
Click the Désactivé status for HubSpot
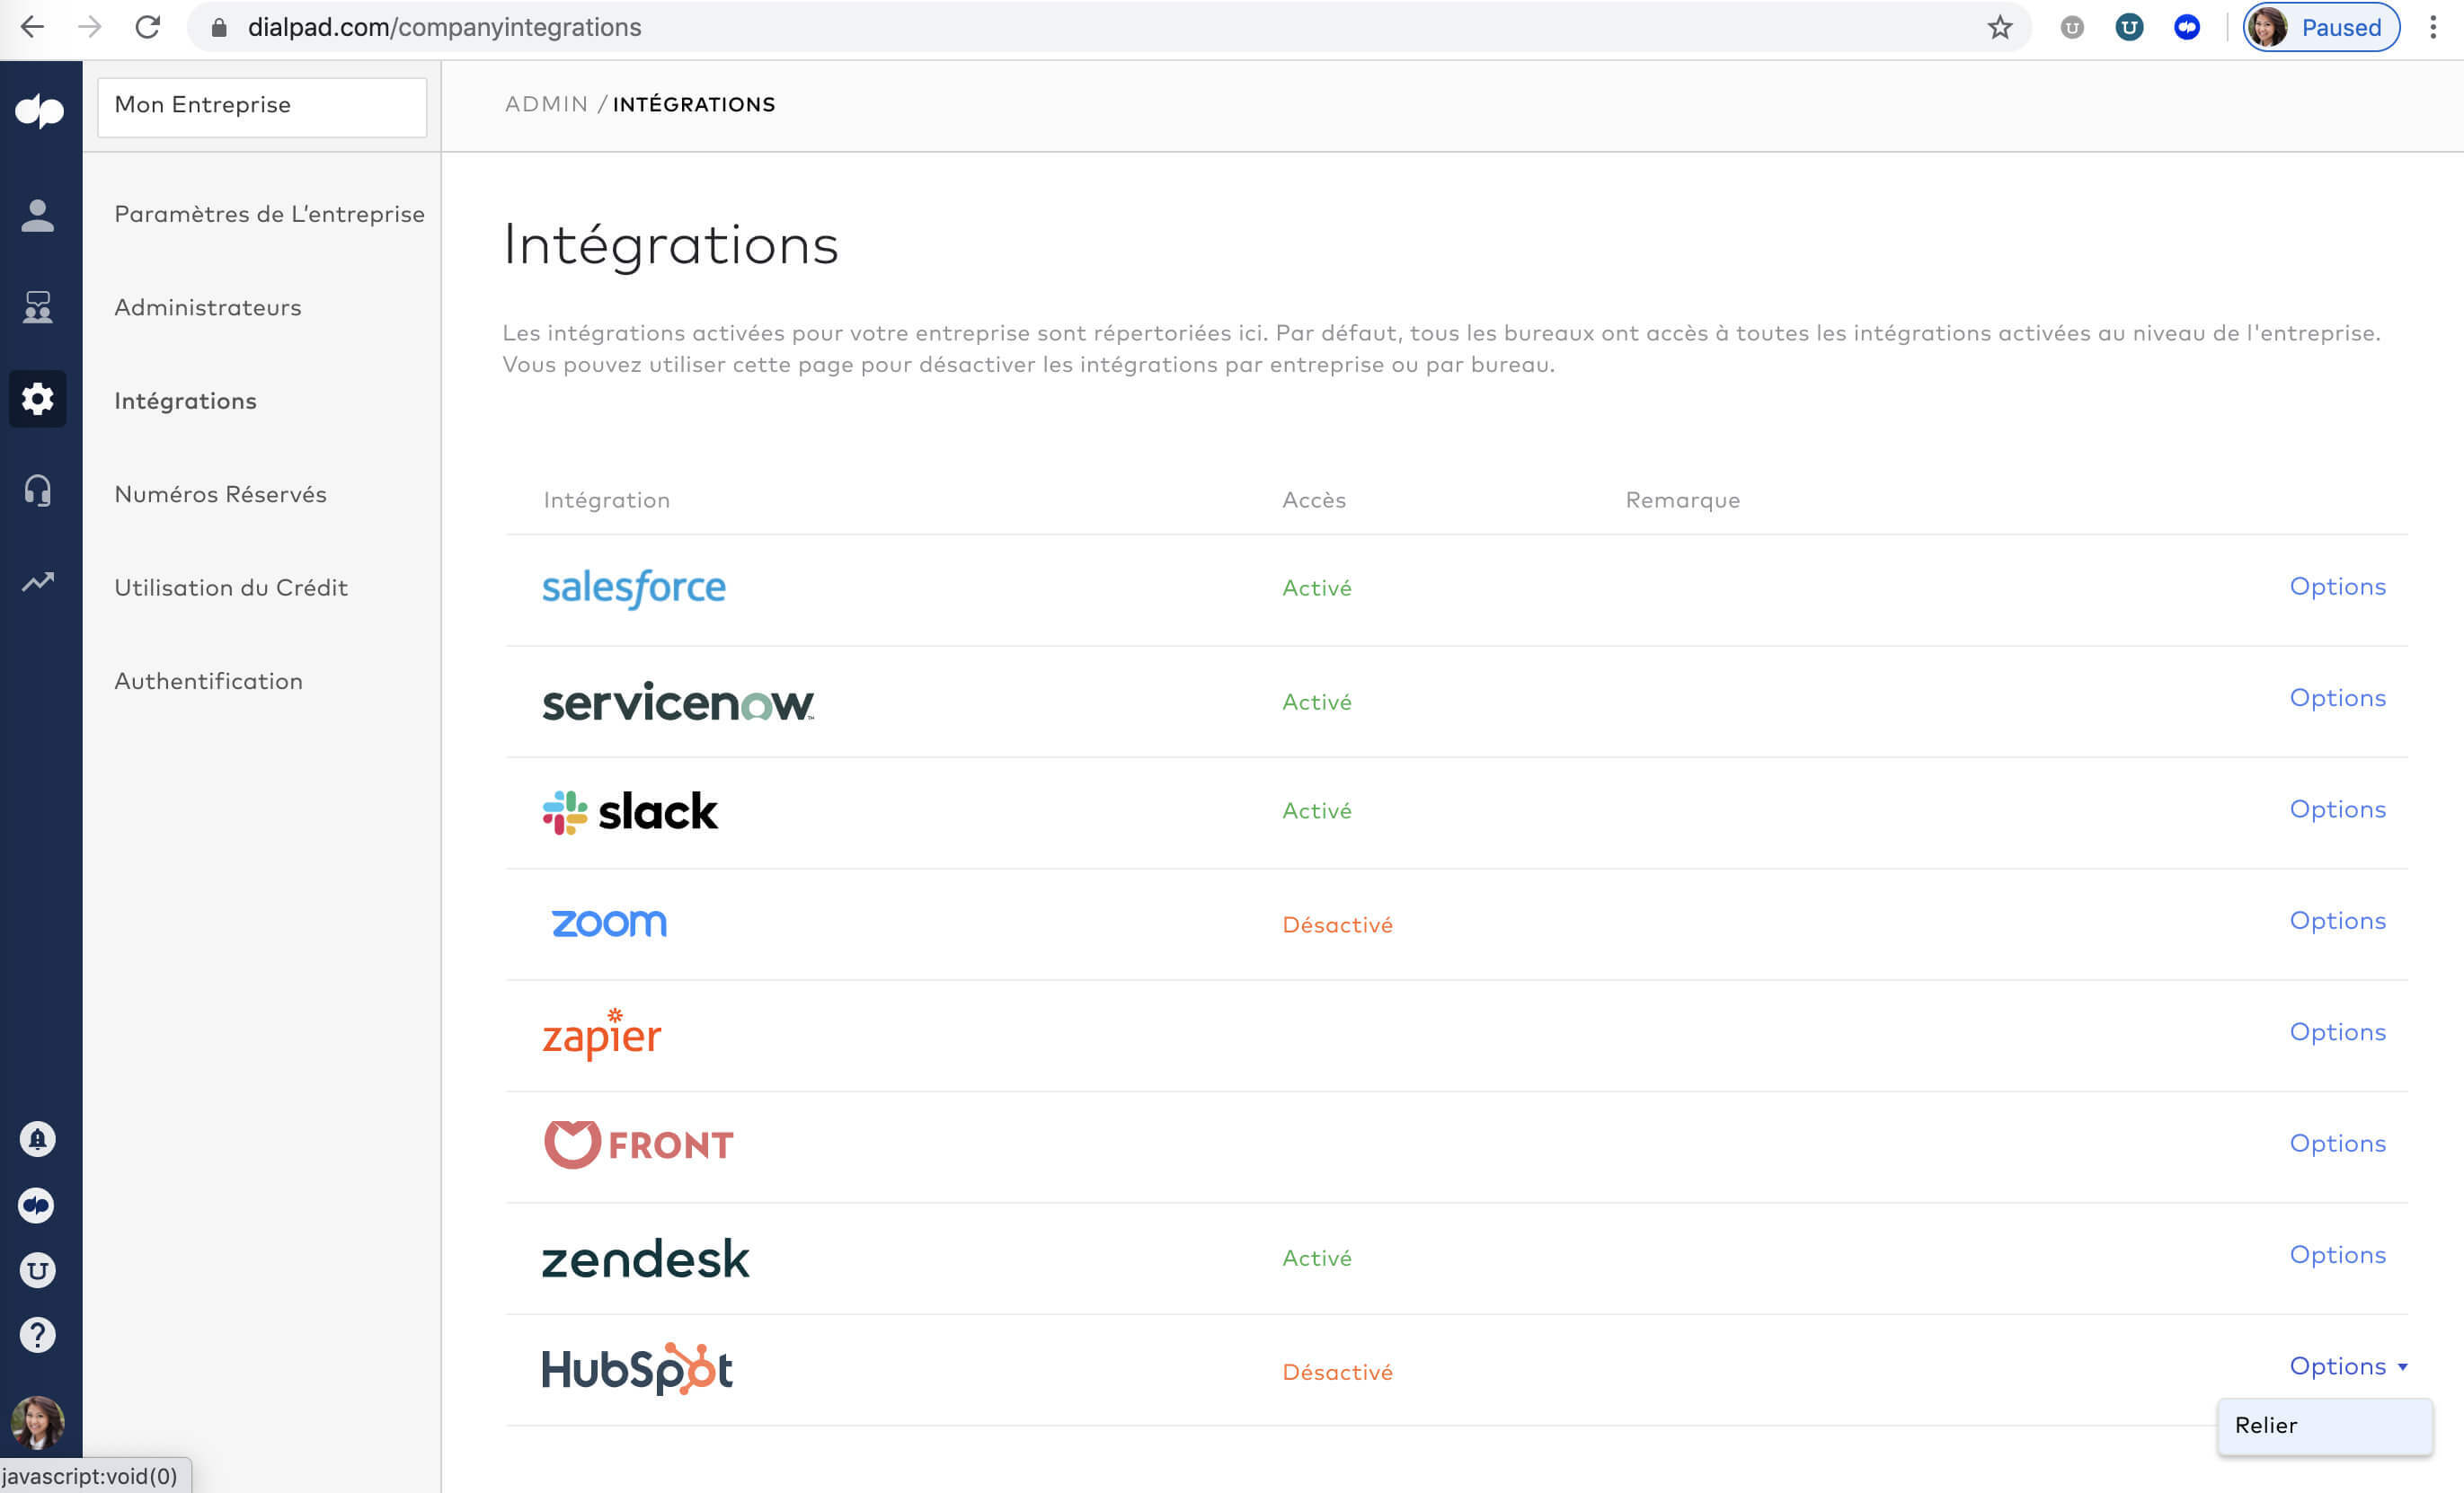[1337, 1372]
